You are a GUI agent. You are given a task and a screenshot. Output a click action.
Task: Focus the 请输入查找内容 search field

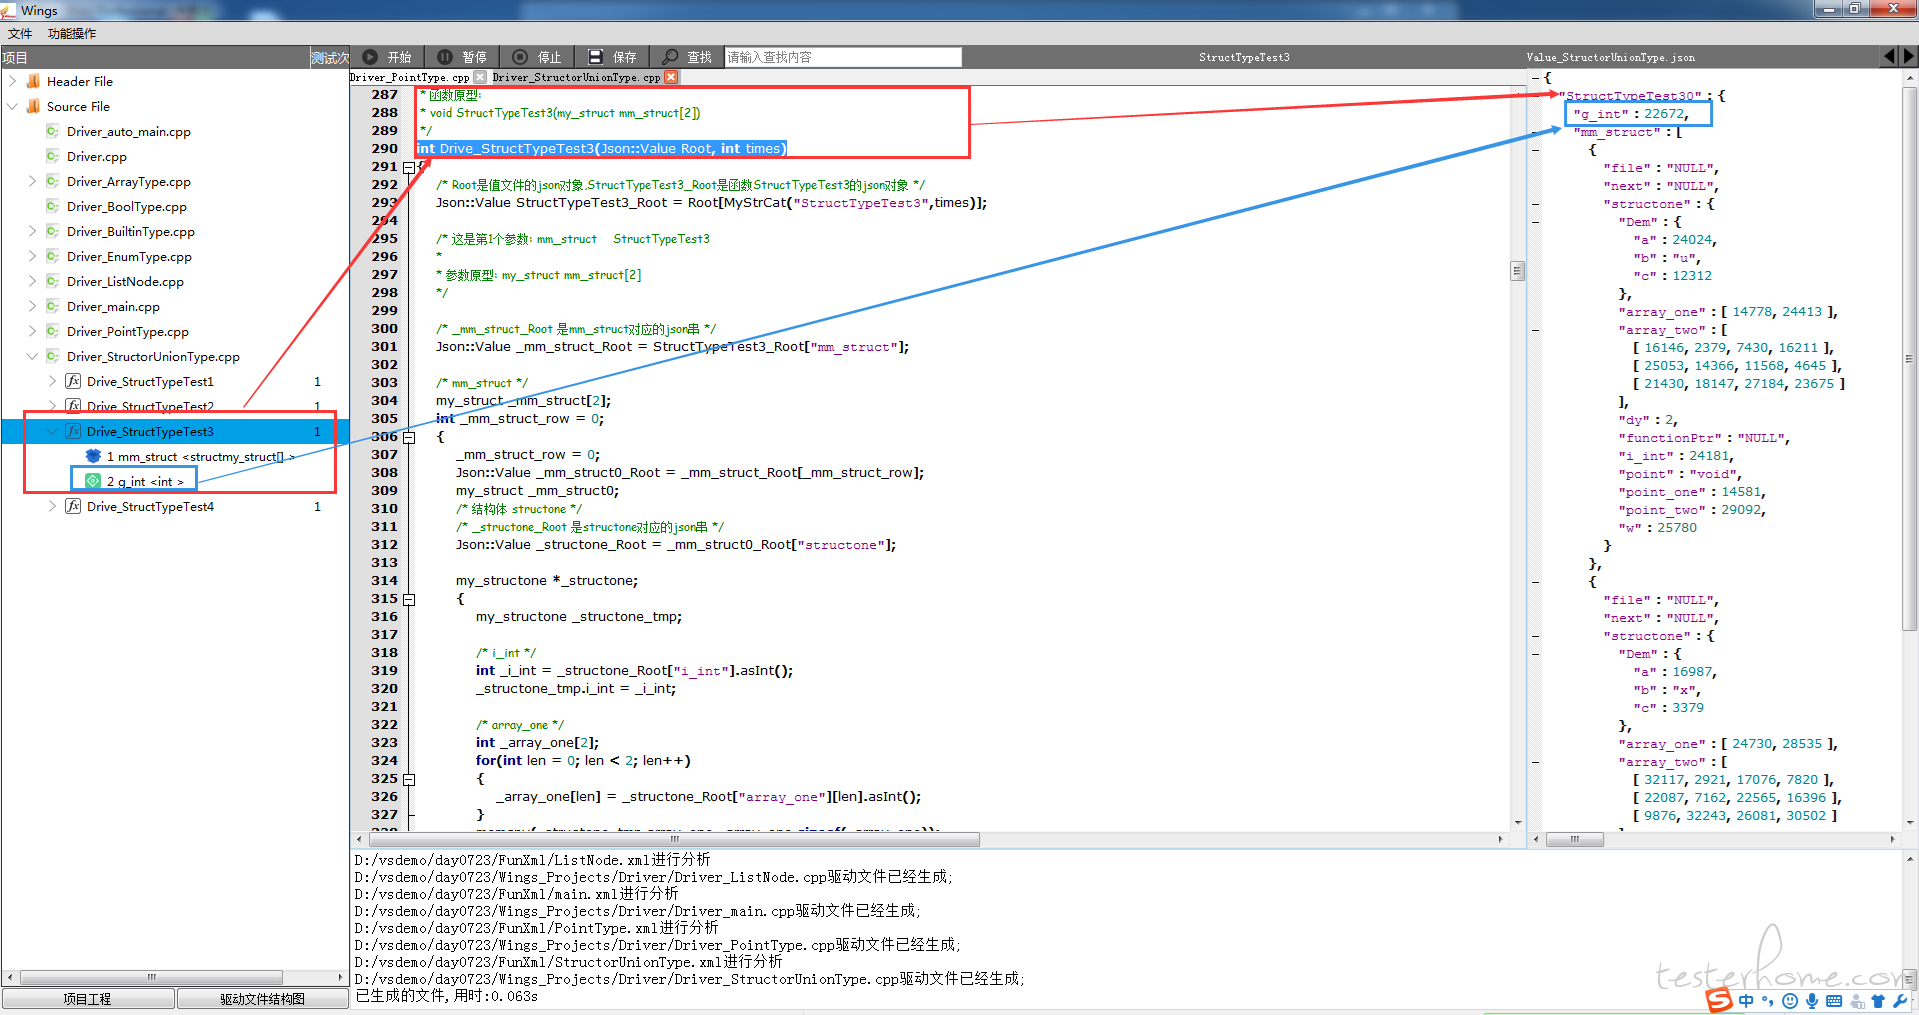(843, 57)
